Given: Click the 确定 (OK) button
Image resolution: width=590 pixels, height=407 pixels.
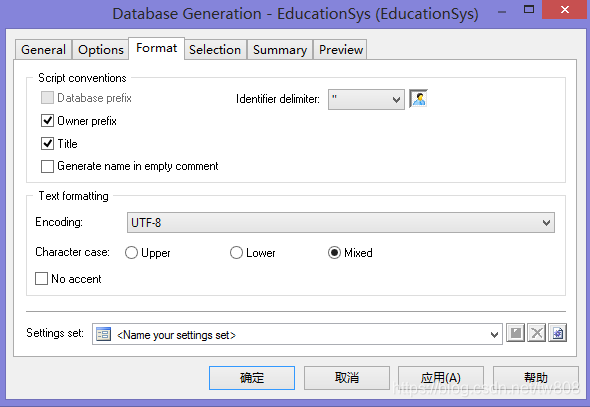Looking at the screenshot, I should coord(252,378).
